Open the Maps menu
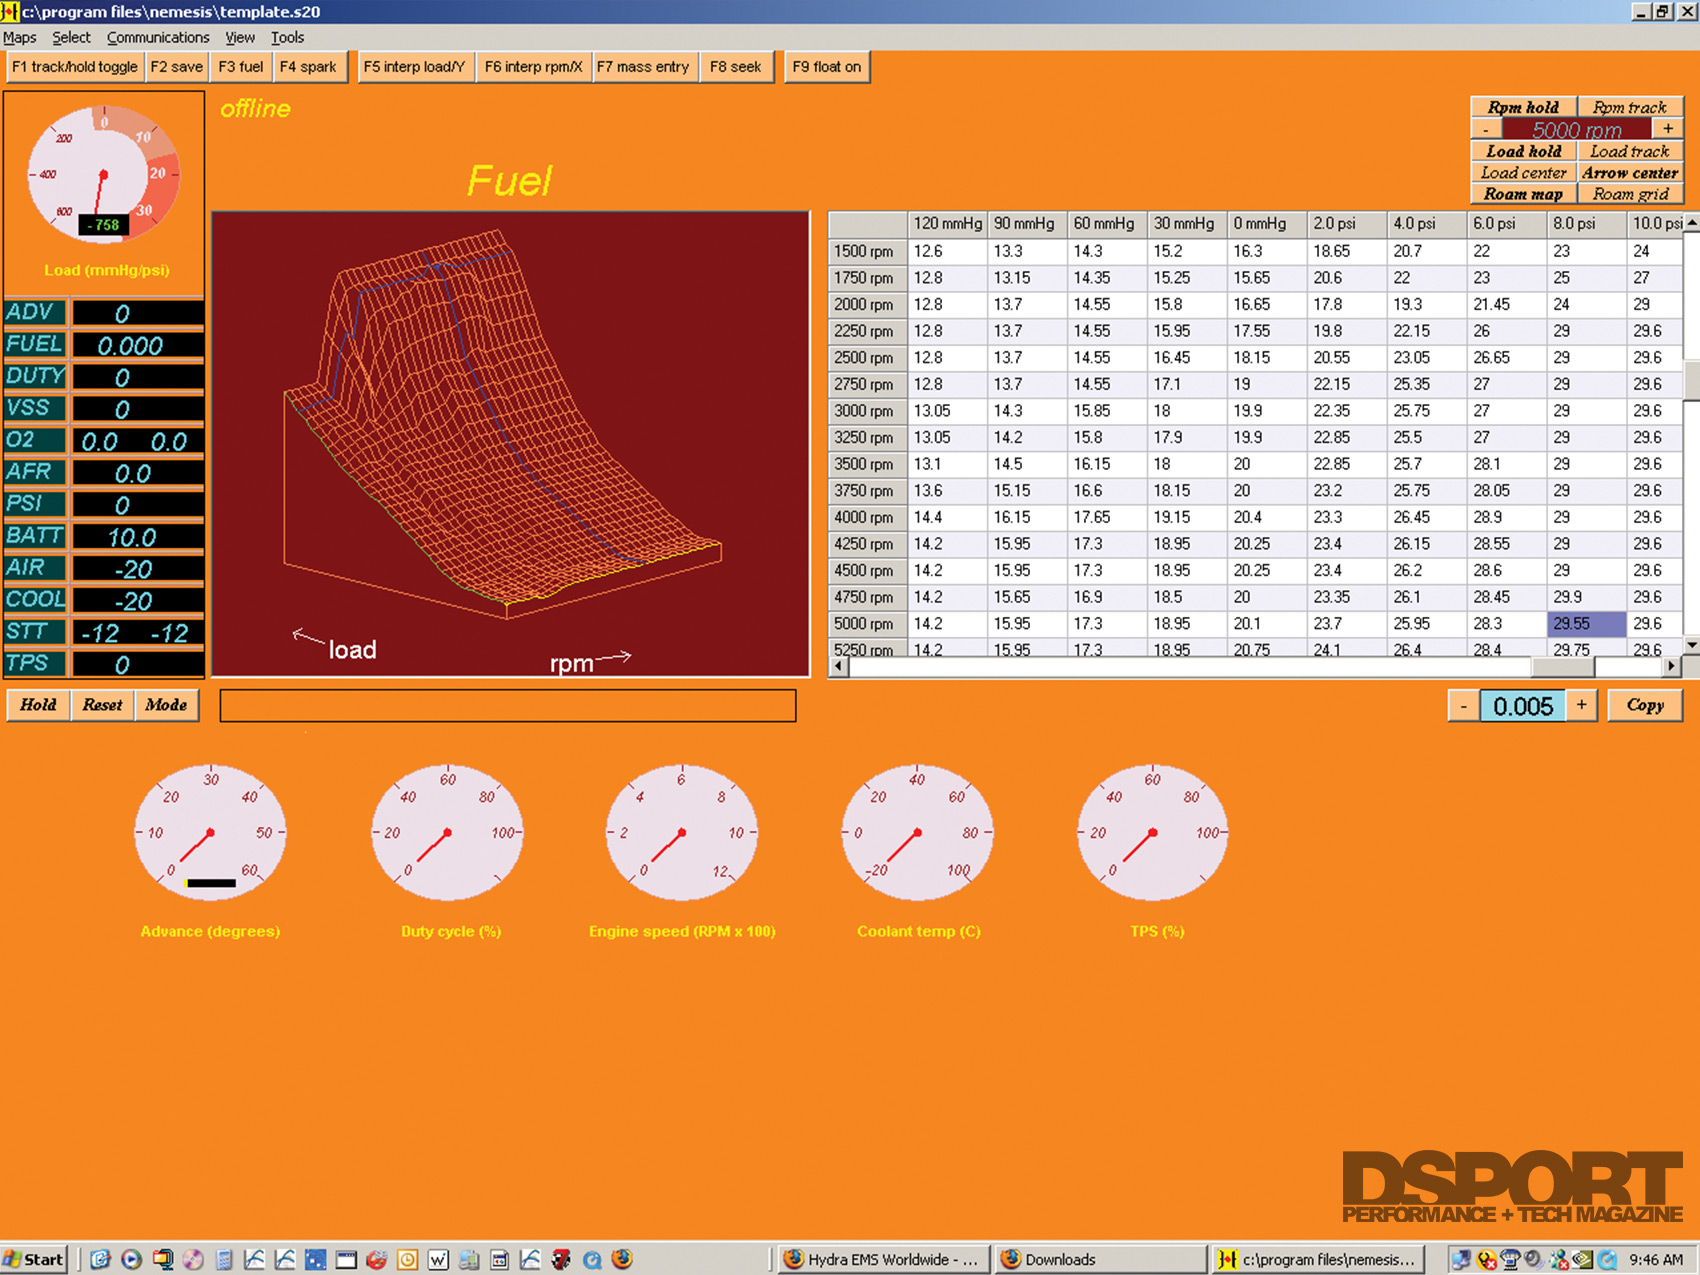Viewport: 1700px width, 1275px height. [20, 38]
